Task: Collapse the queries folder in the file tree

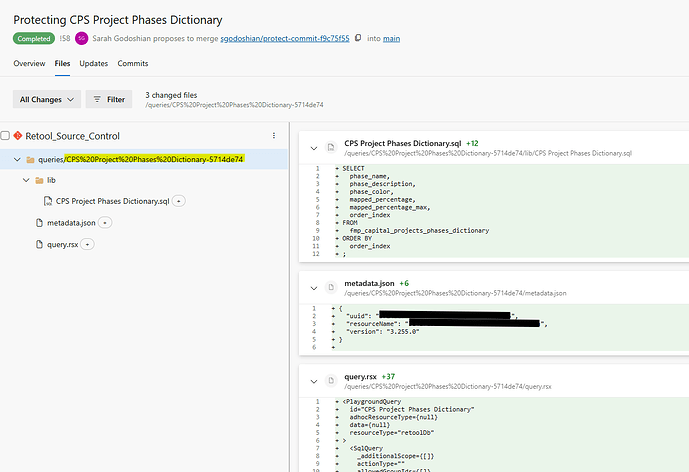Action: click(x=17, y=159)
